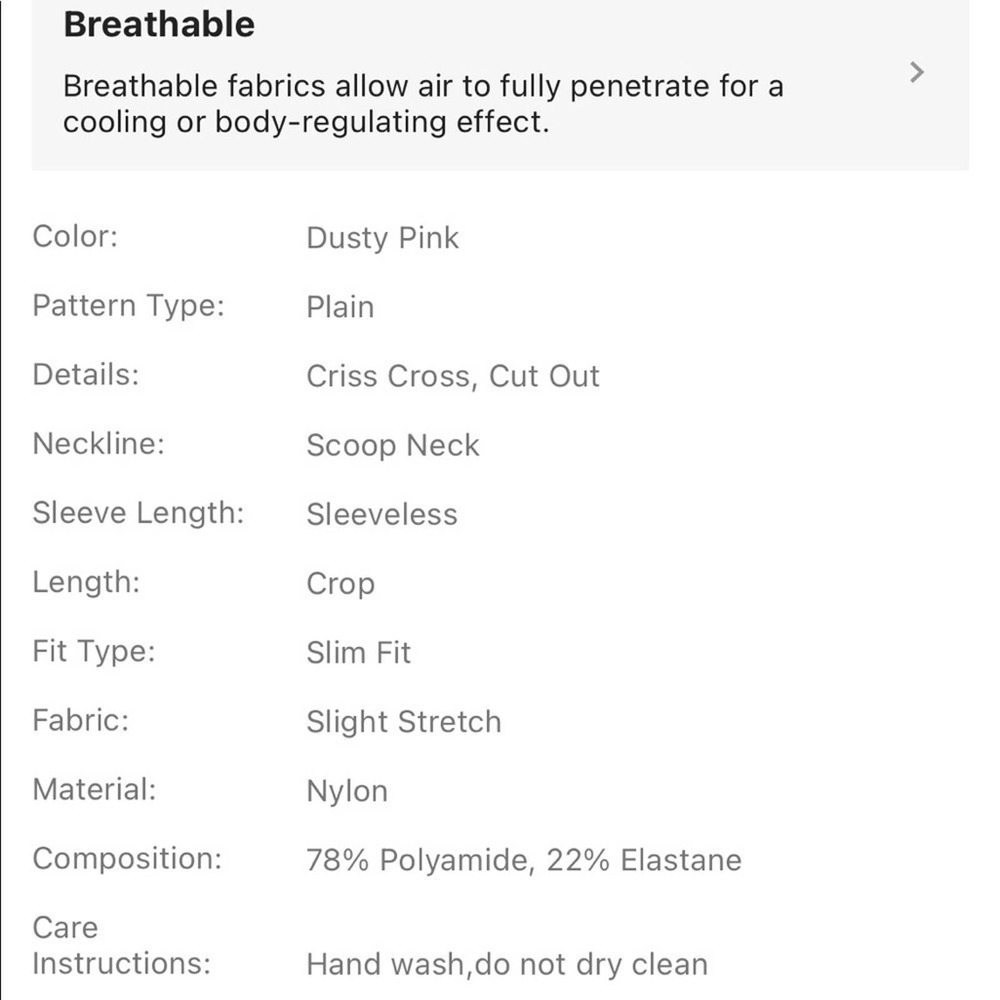
Task: Tap the Nylon material value
Action: (346, 791)
